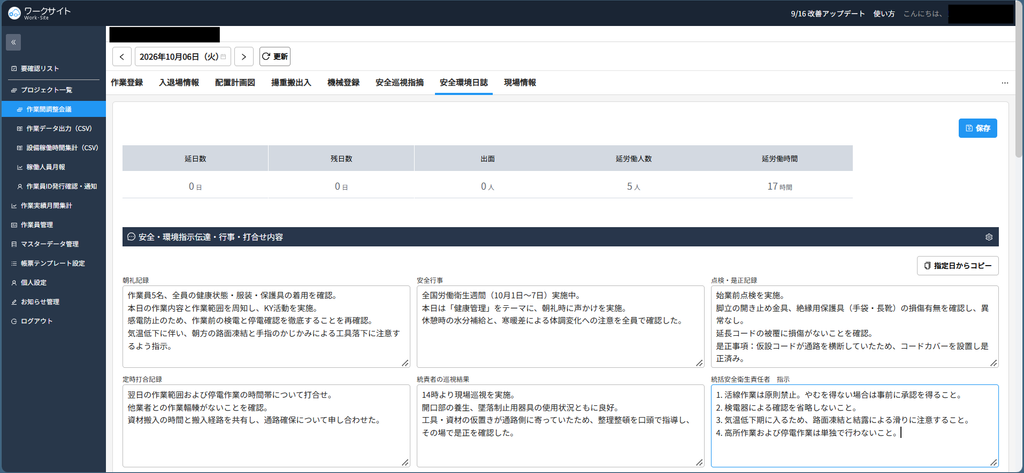Click the 17時間 value under 延労働時間

tap(780, 186)
